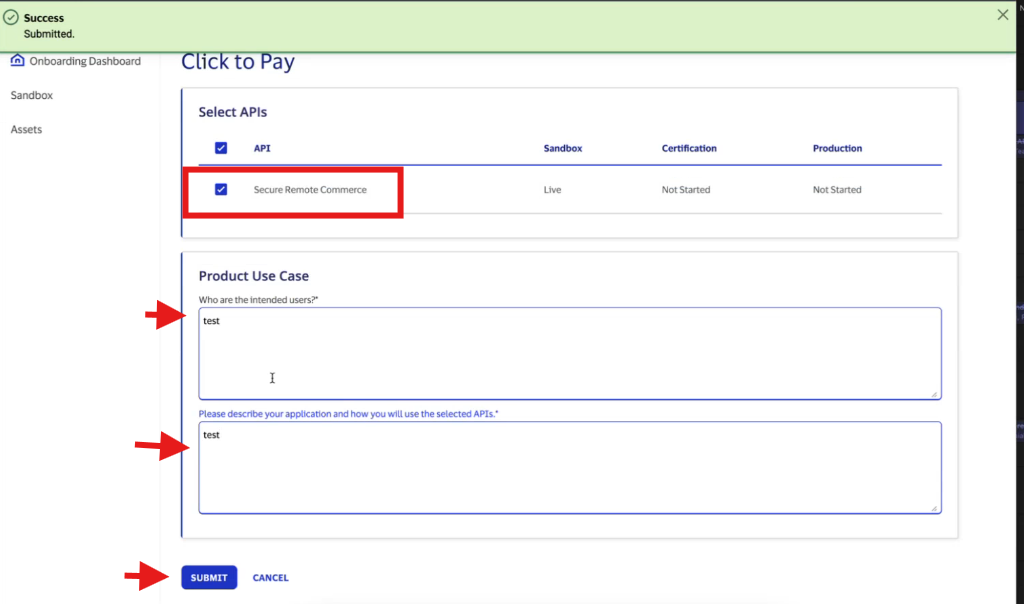Navigate to Assets in the sidebar
The width and height of the screenshot is (1024, 604).
point(27,128)
